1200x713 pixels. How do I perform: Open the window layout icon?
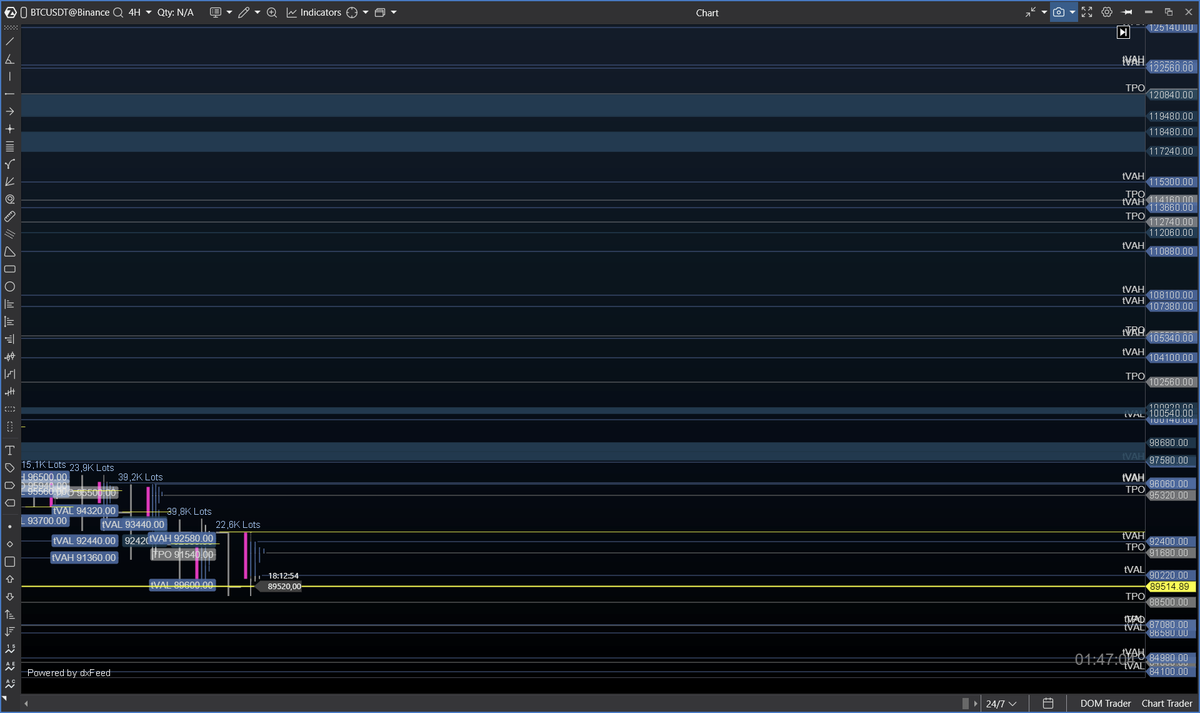point(380,13)
